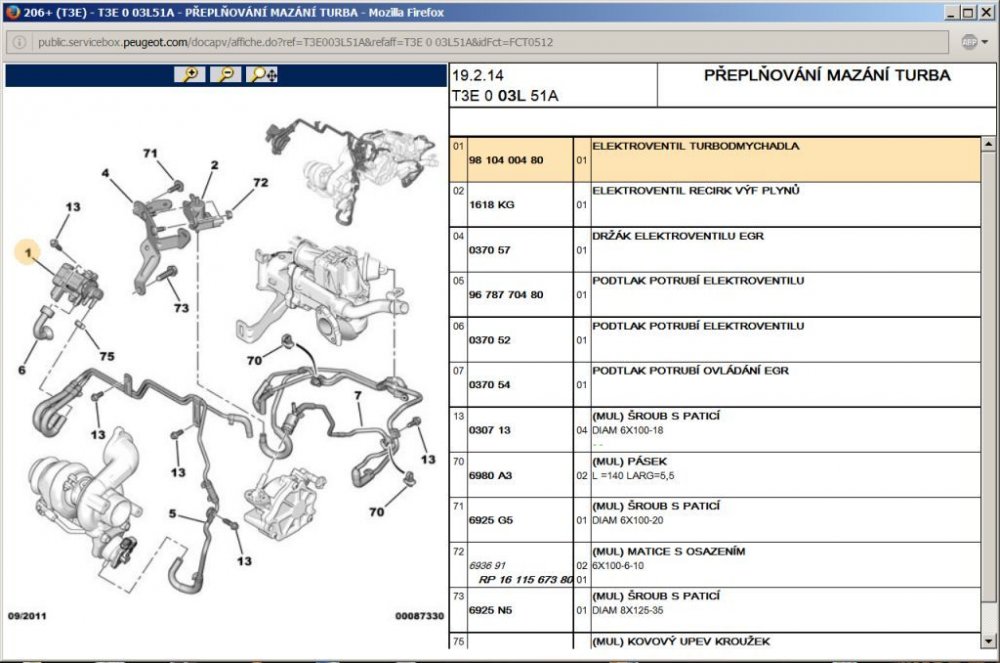The height and width of the screenshot is (663, 1000).
Task: Click label 73 in the diagram
Action: [181, 308]
